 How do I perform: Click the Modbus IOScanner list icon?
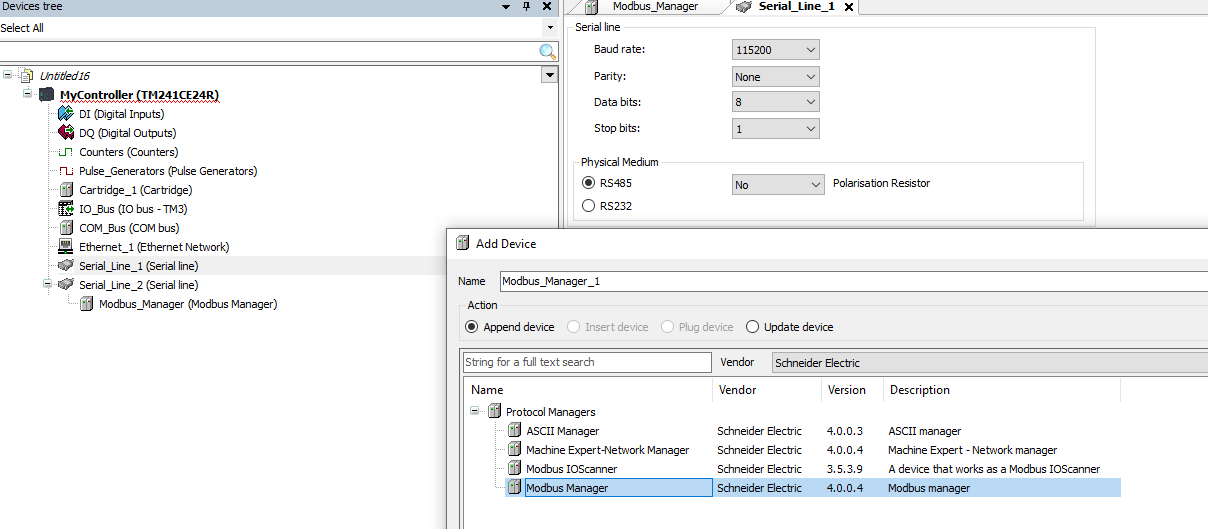(514, 469)
